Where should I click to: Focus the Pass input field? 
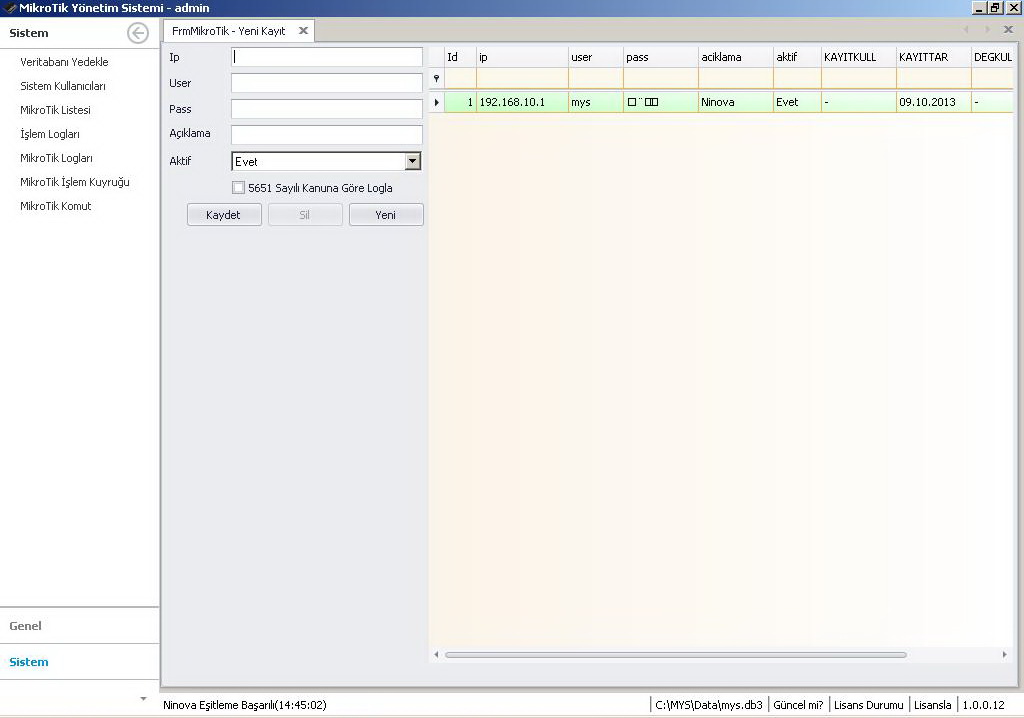(327, 109)
